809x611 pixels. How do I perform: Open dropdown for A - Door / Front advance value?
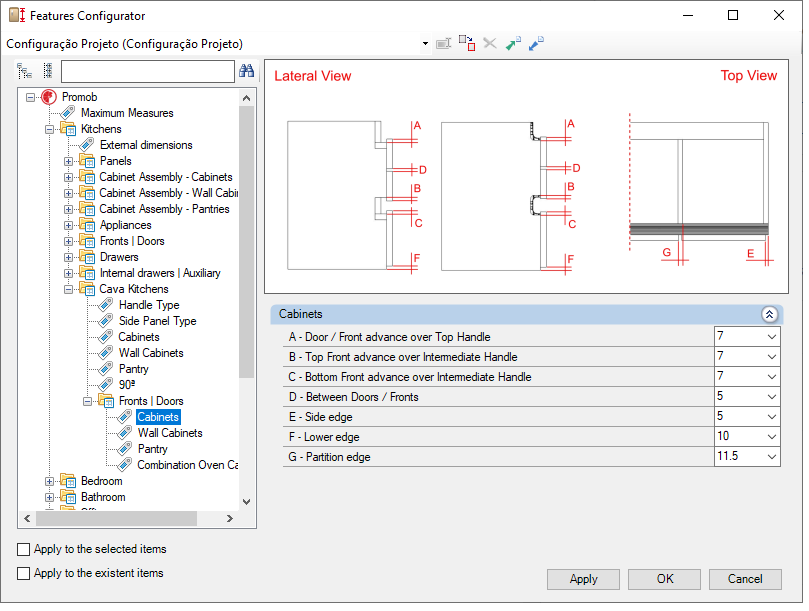(x=771, y=337)
